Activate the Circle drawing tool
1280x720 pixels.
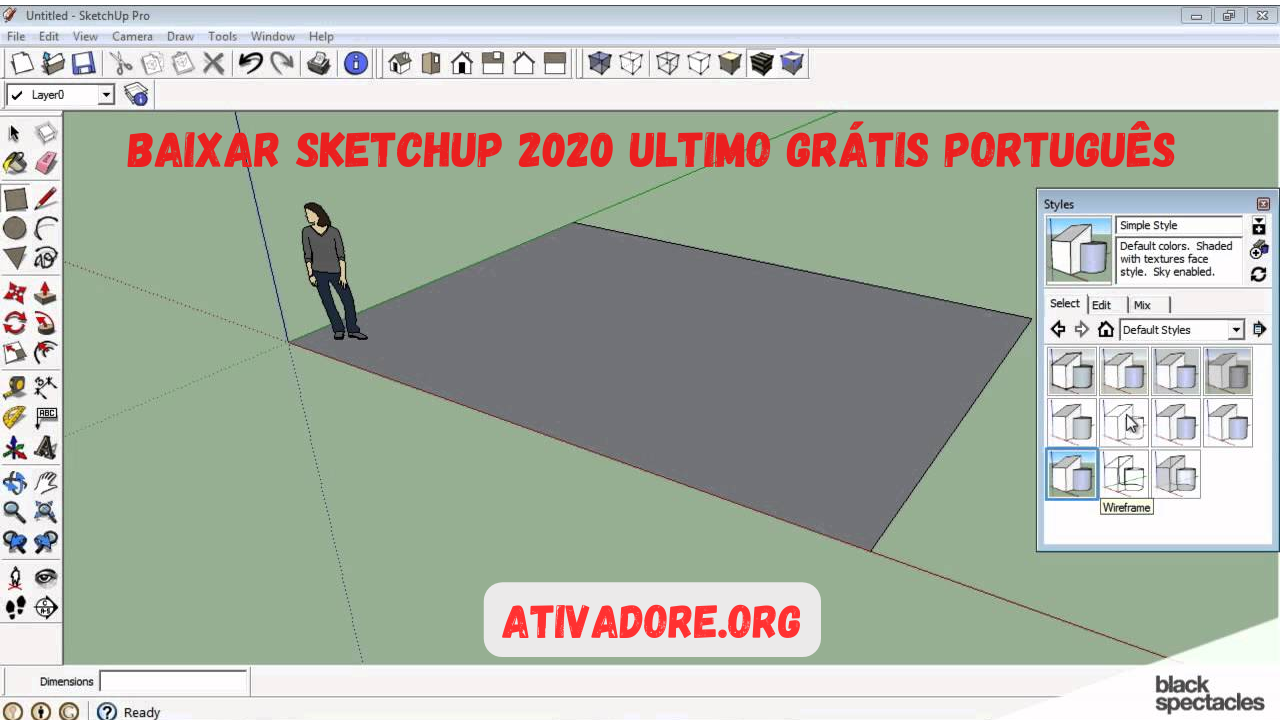pos(15,229)
